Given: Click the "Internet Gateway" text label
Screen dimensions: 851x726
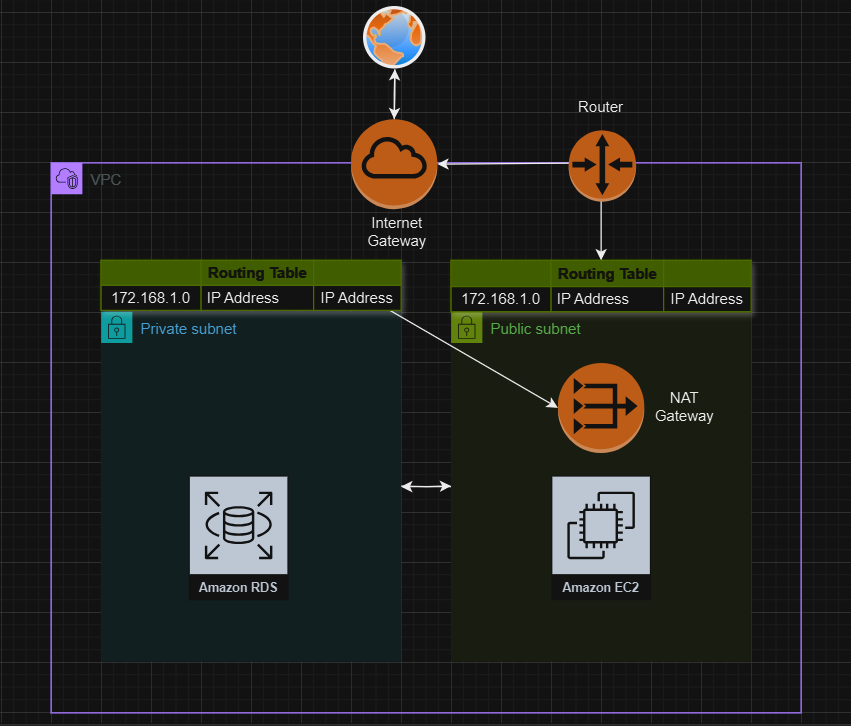Looking at the screenshot, I should 396,232.
